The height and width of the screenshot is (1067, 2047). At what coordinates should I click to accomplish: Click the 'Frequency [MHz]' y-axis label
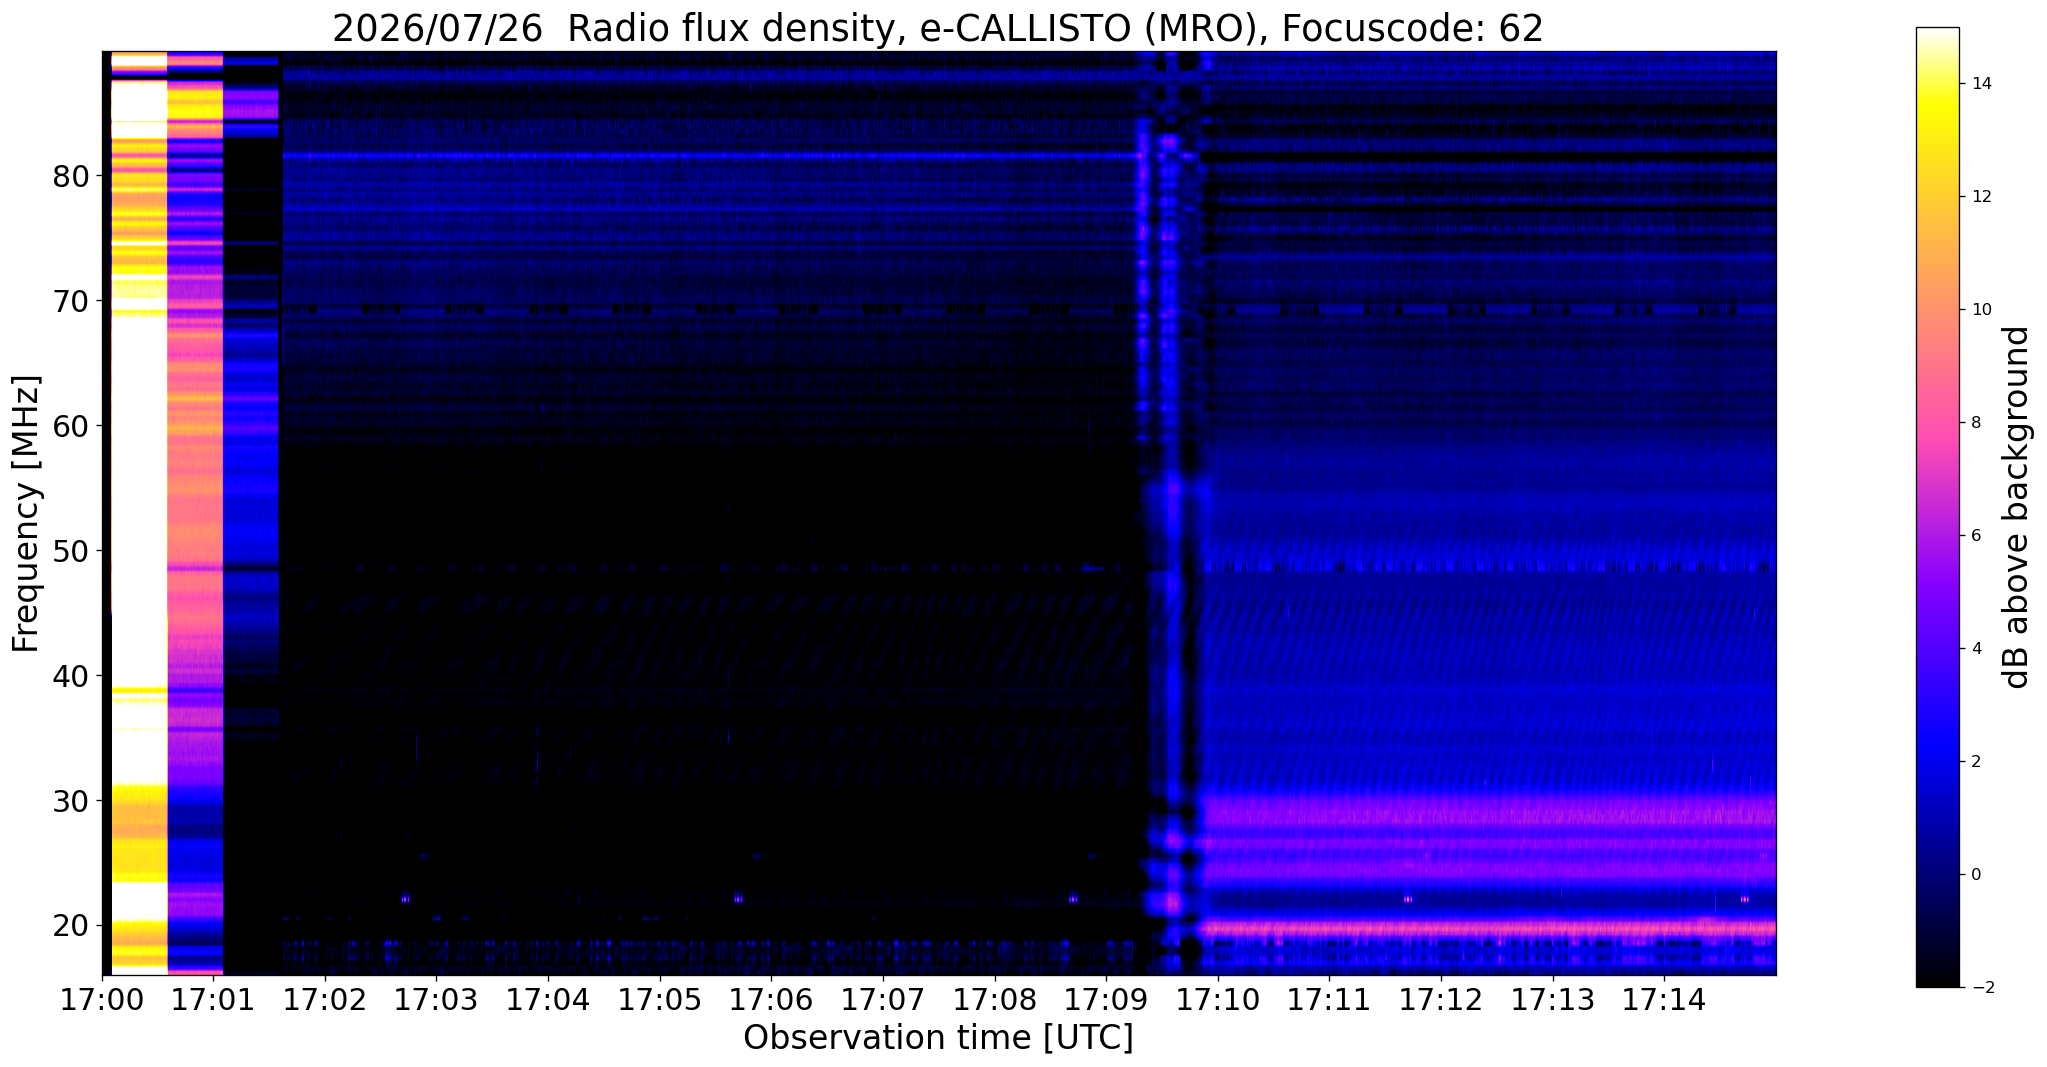(26, 514)
